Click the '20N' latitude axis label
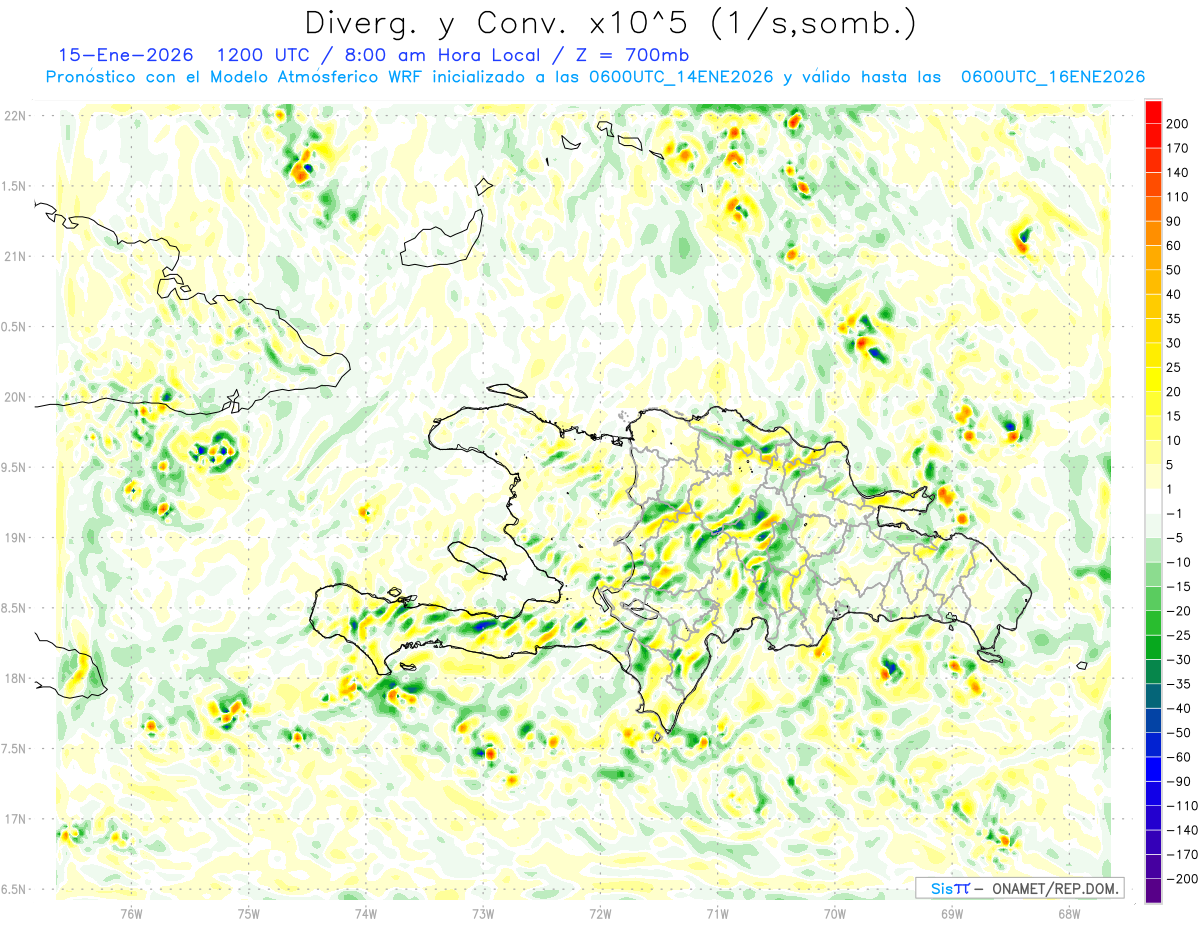1200x927 pixels. click(15, 397)
